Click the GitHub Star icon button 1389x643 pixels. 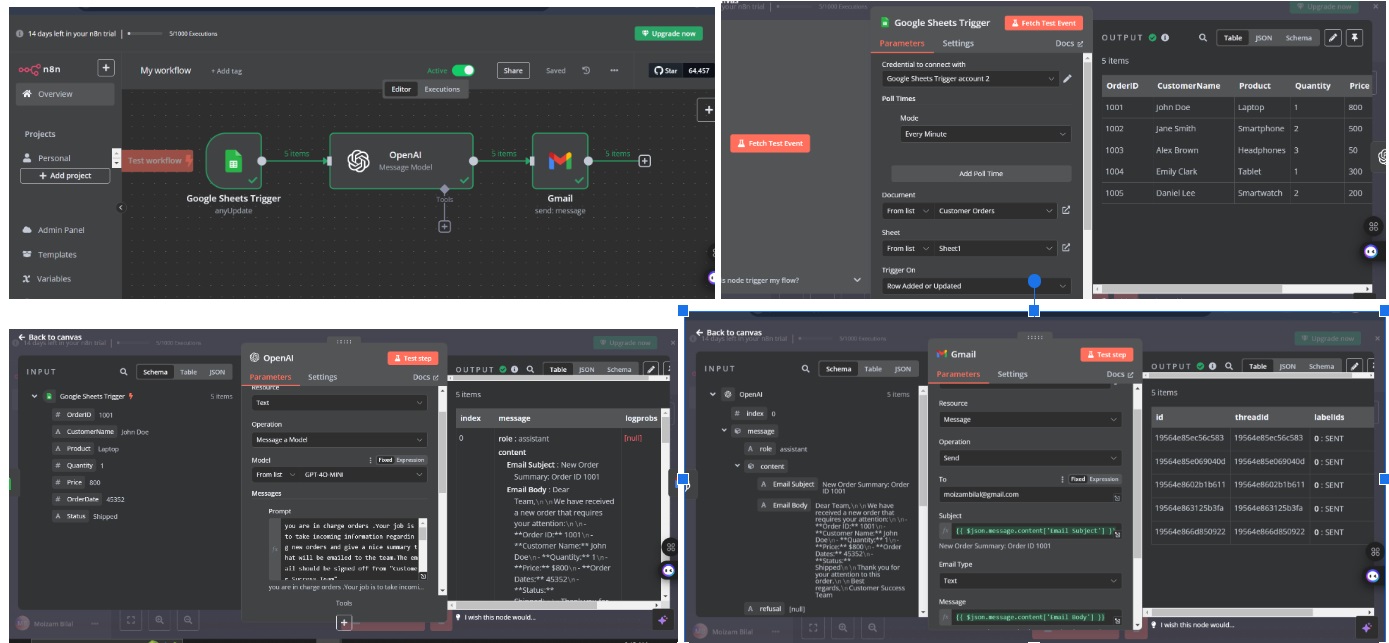click(667, 71)
